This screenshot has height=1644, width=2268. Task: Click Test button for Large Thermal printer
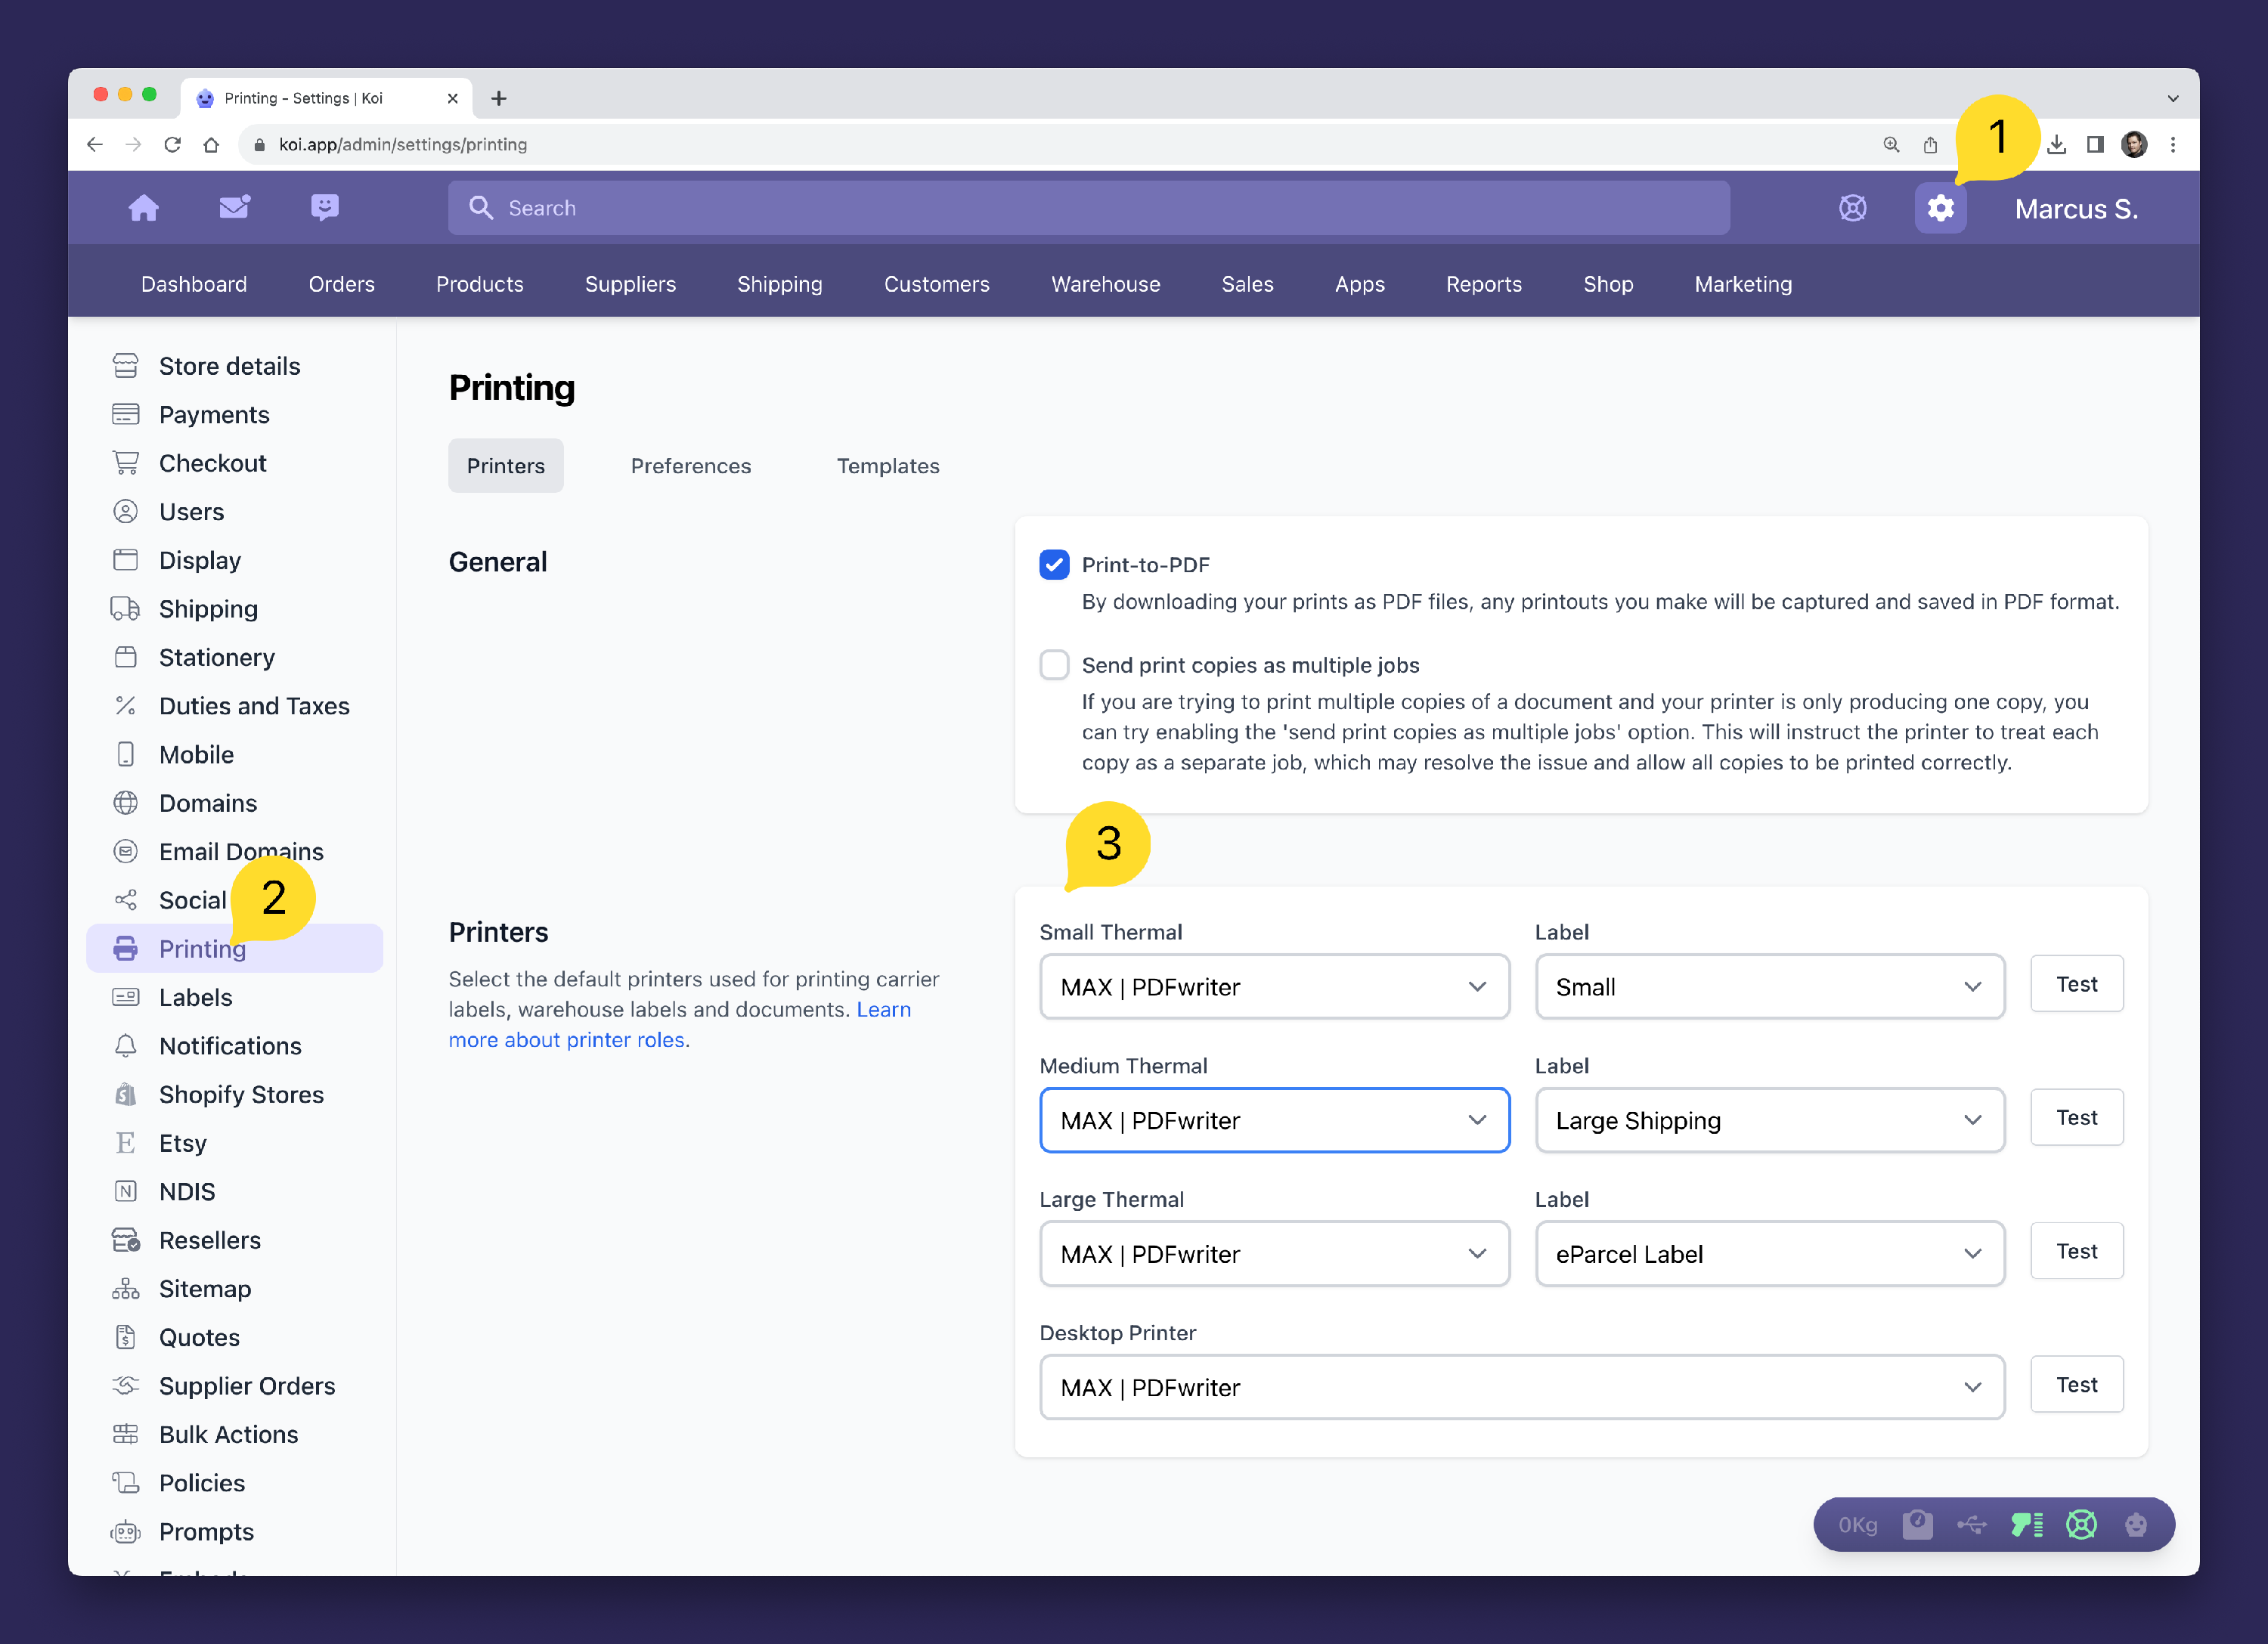(2076, 1251)
